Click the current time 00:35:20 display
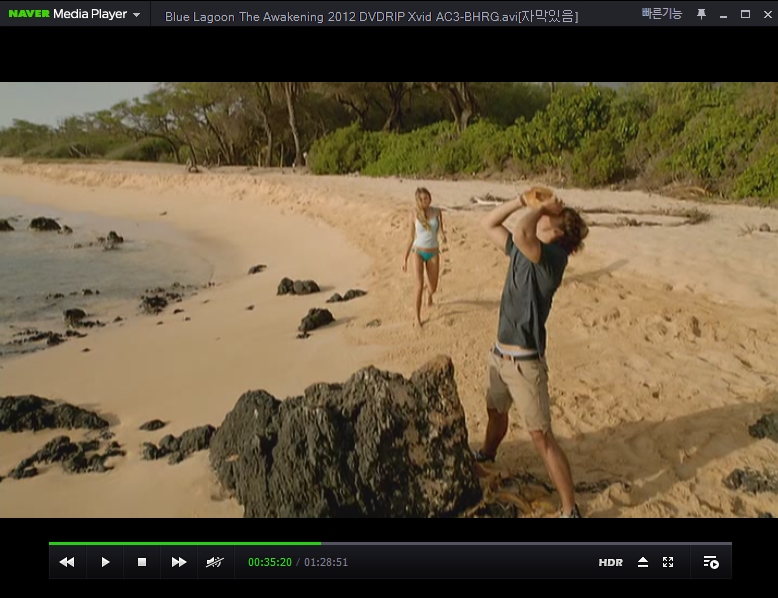778x598 pixels. pos(270,563)
